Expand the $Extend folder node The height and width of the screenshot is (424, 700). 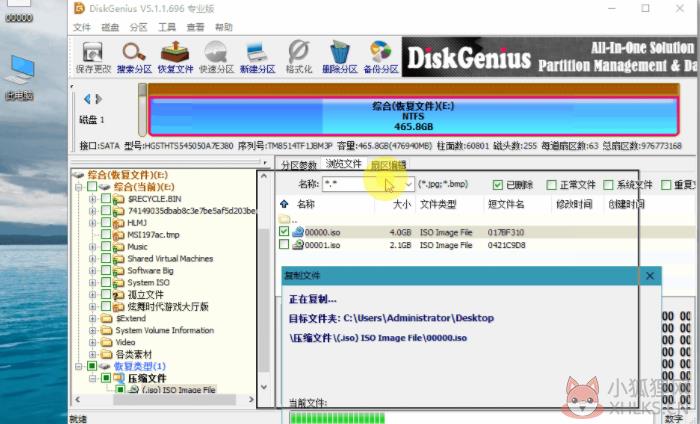coord(92,318)
